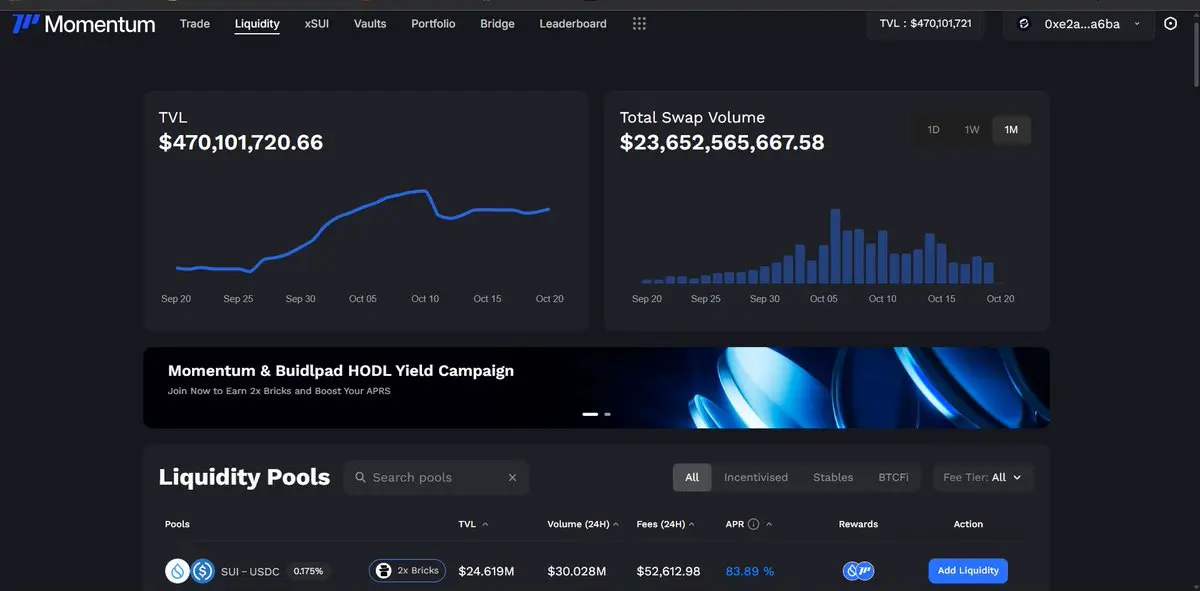Select the second banner carousel indicator
1200x591 pixels.
coord(607,414)
